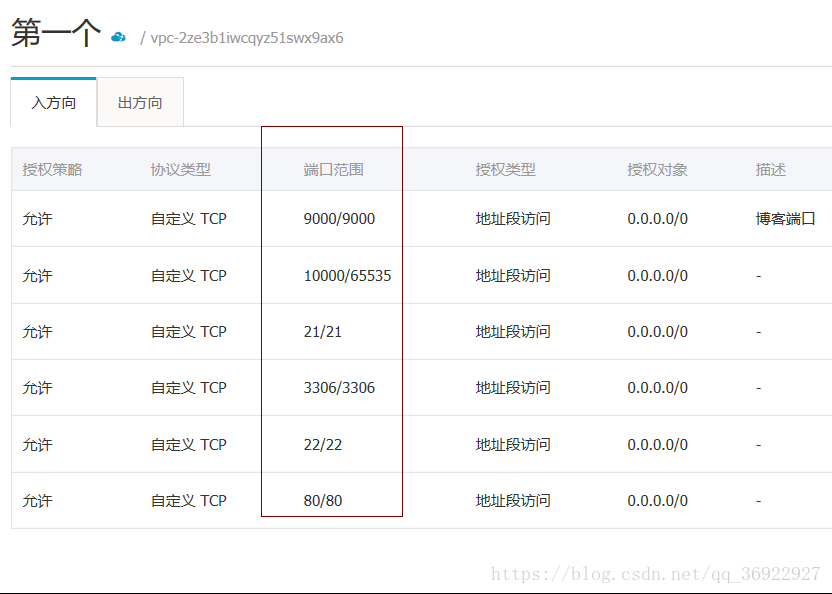
Task: Click 地址段访问 in the 3306/3306 row
Action: click(513, 388)
